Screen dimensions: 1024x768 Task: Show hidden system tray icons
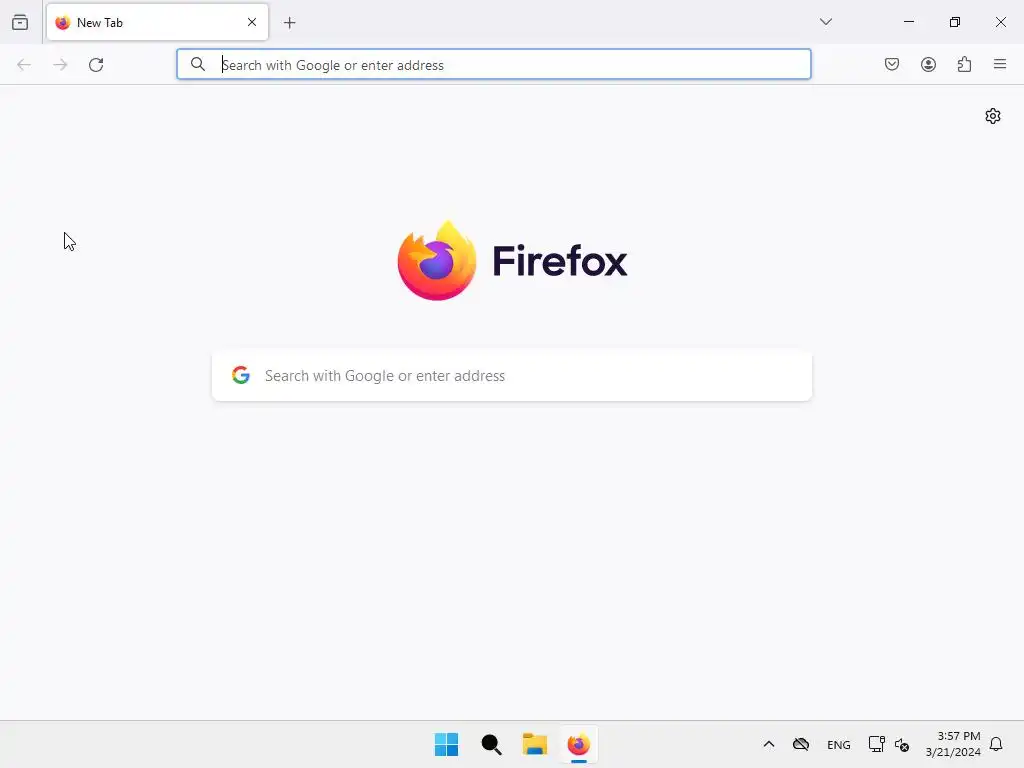coord(769,744)
